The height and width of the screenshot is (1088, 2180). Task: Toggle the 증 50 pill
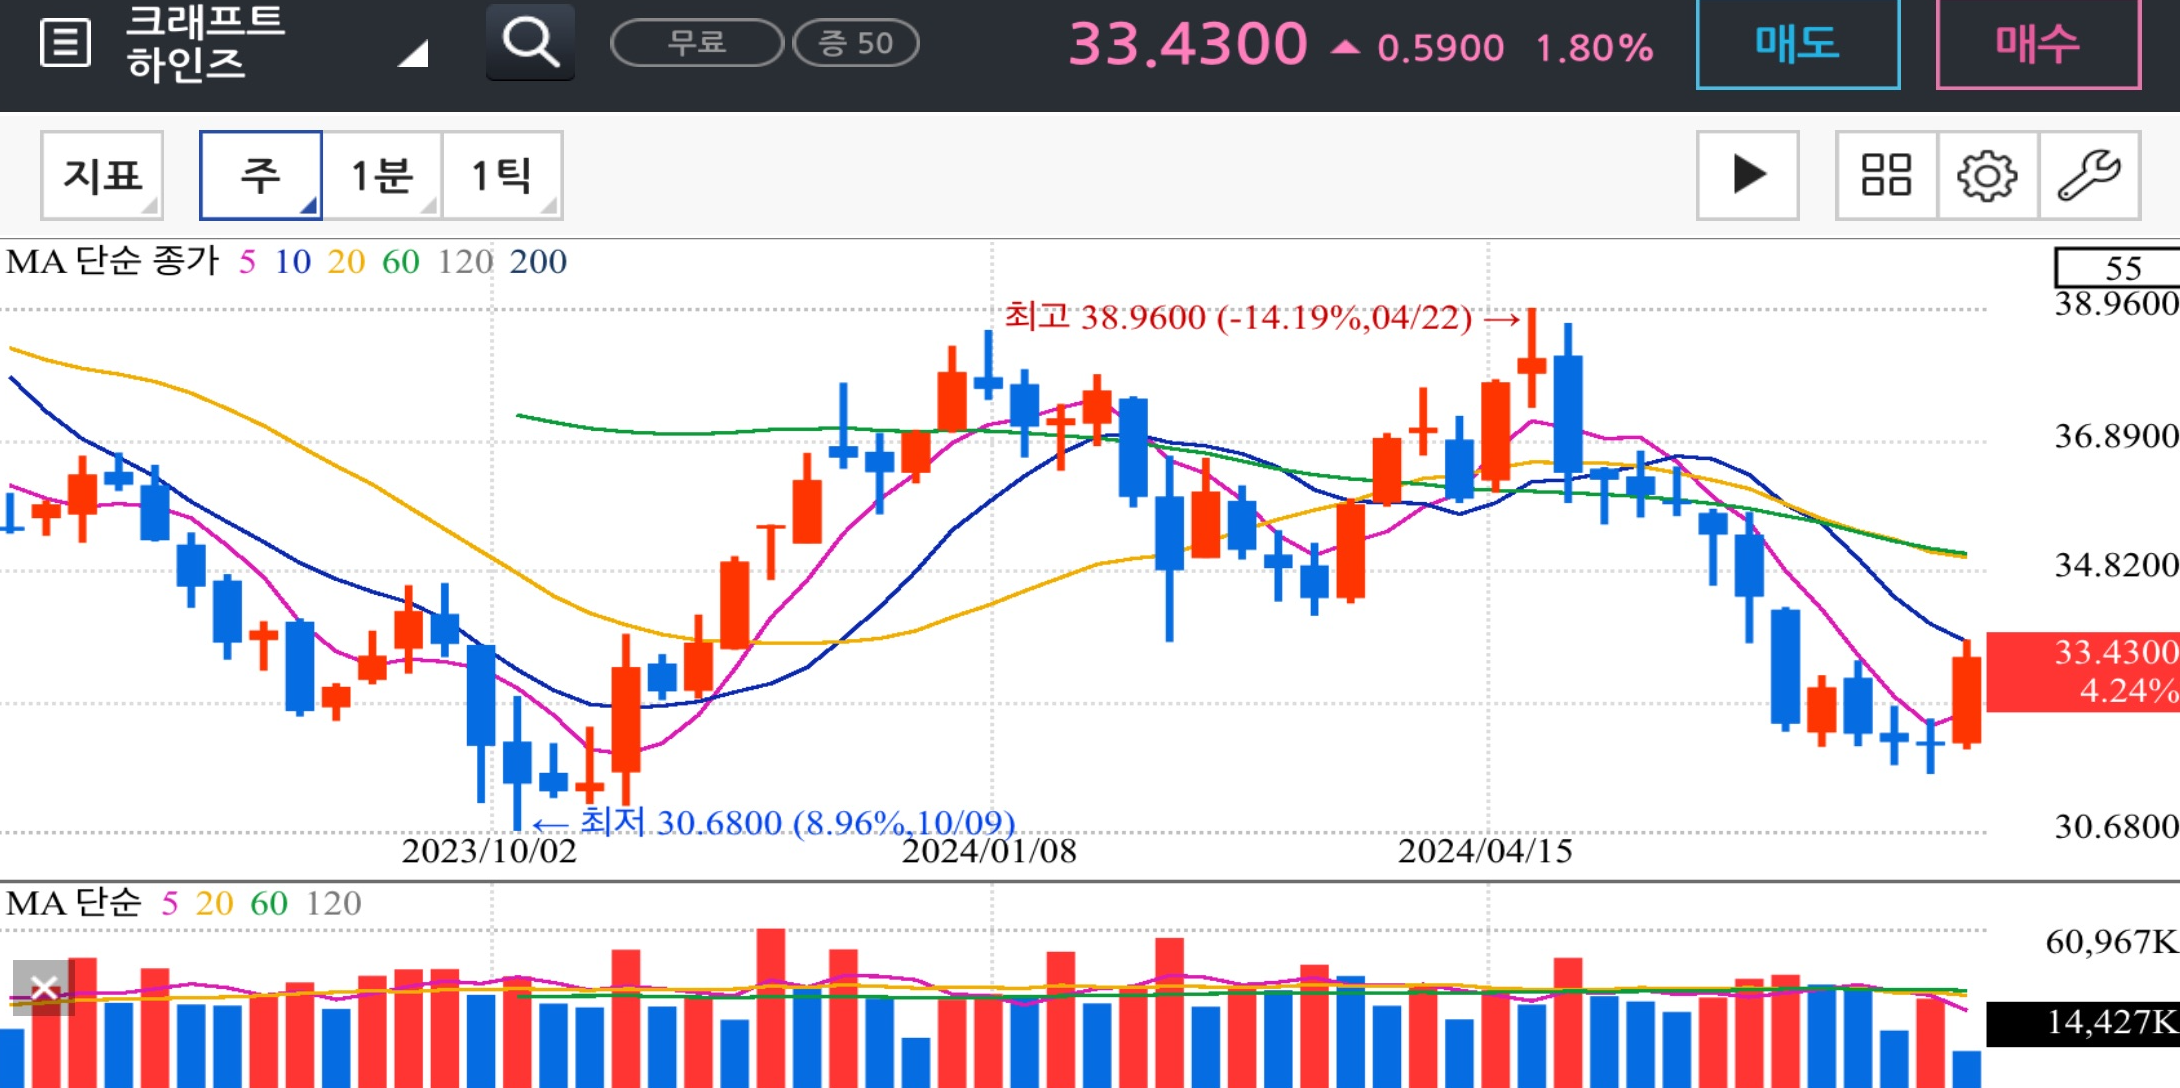[856, 43]
